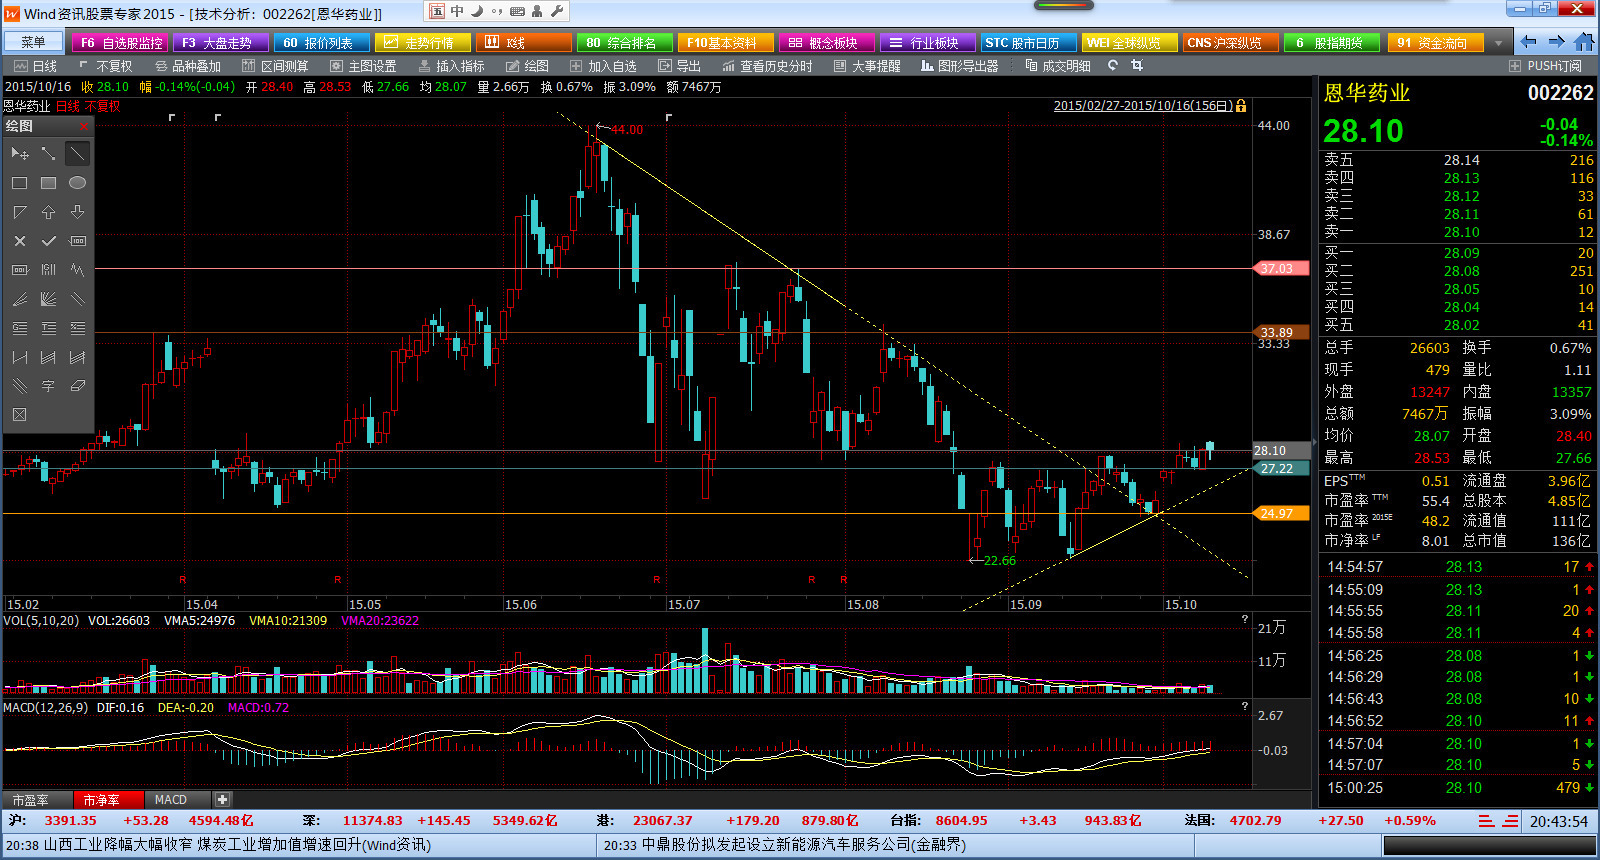Open 60 报价列表 quote list
Screen dimensions: 1600x860
pos(321,43)
